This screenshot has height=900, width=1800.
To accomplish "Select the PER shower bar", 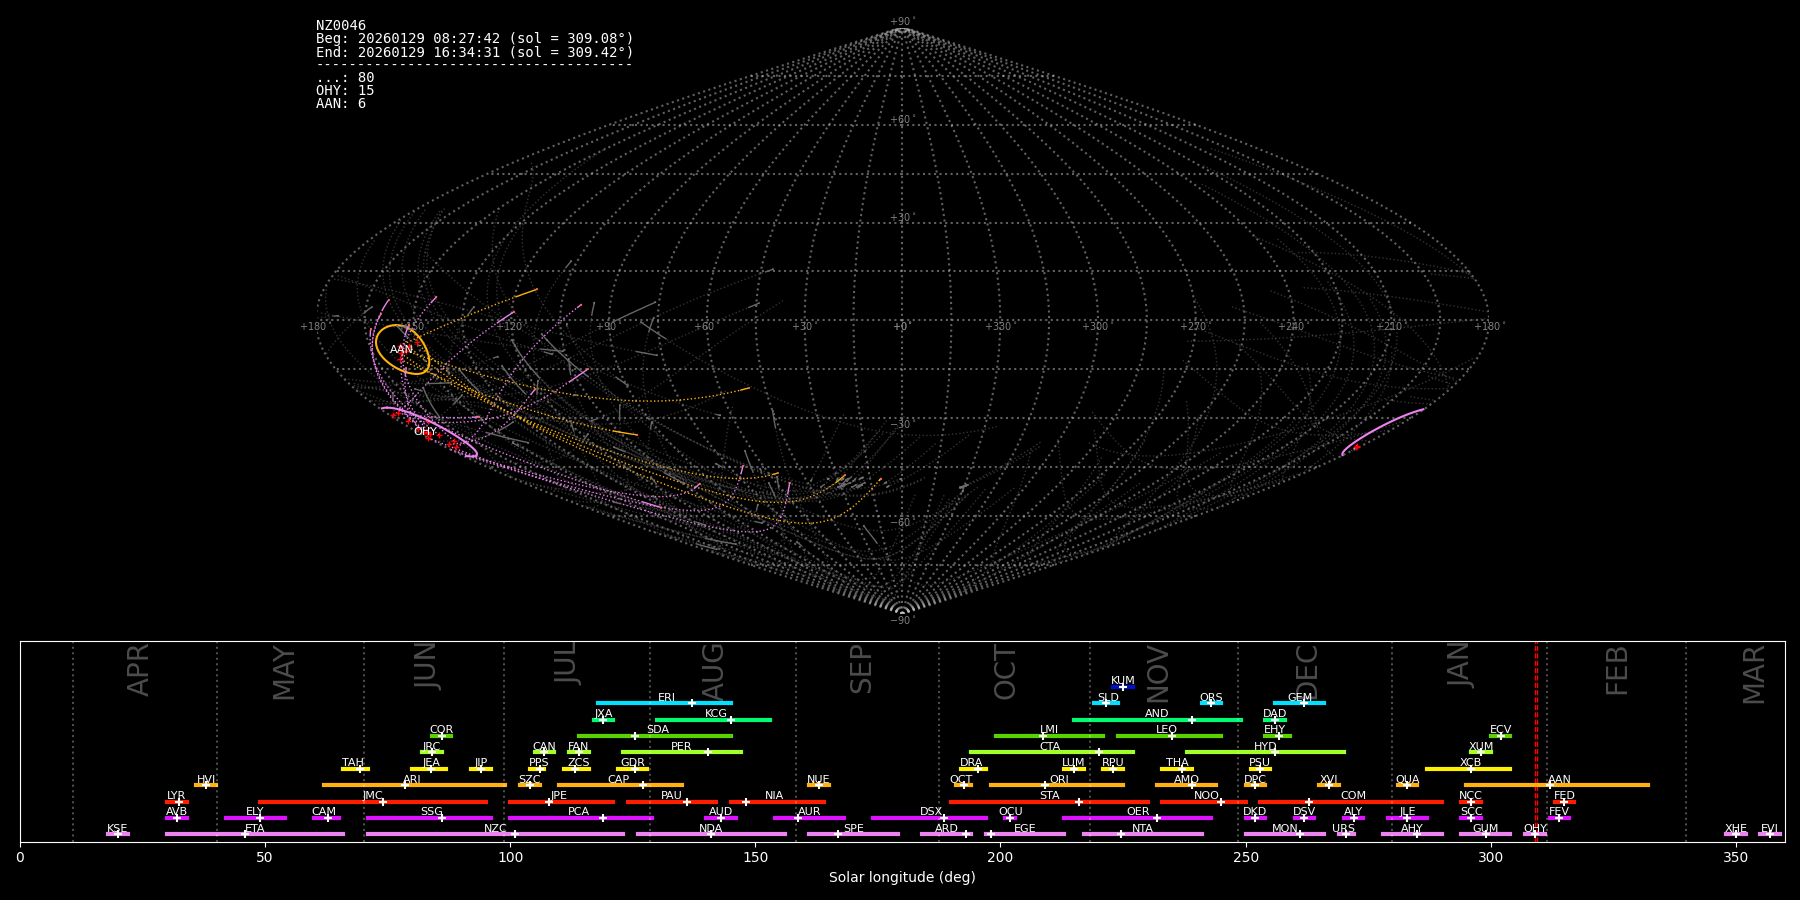I will (682, 752).
